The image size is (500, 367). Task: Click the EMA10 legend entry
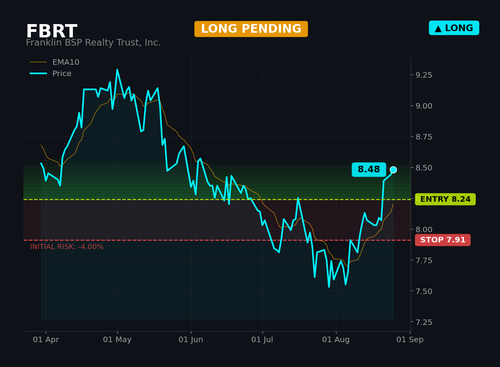pyautogui.click(x=55, y=62)
